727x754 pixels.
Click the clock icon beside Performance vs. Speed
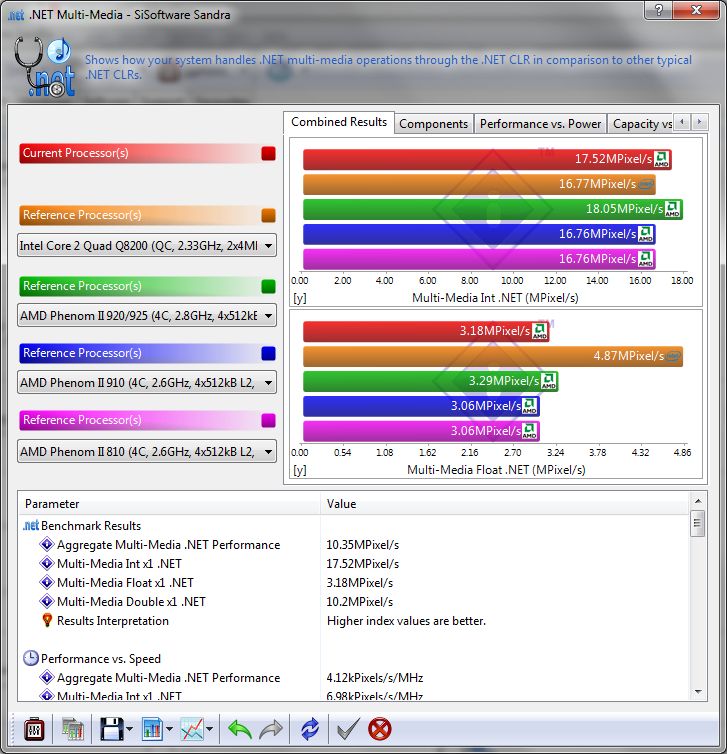point(31,658)
